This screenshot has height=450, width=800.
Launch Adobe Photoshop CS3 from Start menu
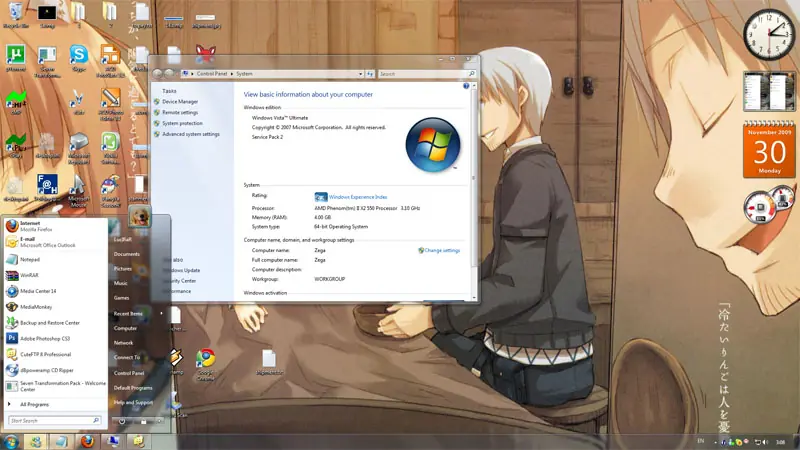[x=54, y=339]
